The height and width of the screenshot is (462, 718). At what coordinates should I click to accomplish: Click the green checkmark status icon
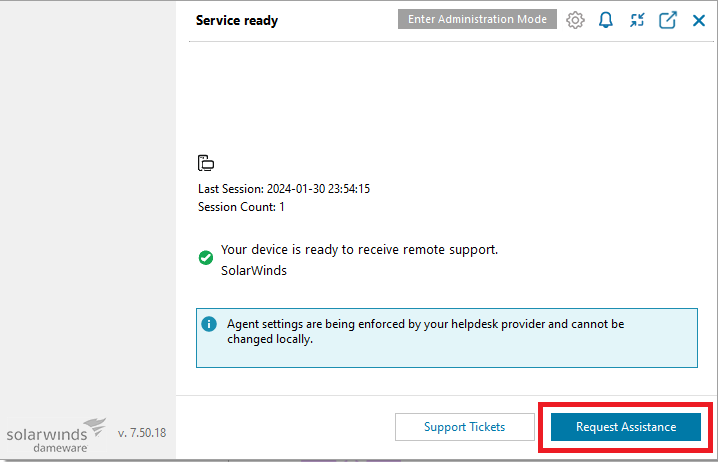tap(206, 258)
